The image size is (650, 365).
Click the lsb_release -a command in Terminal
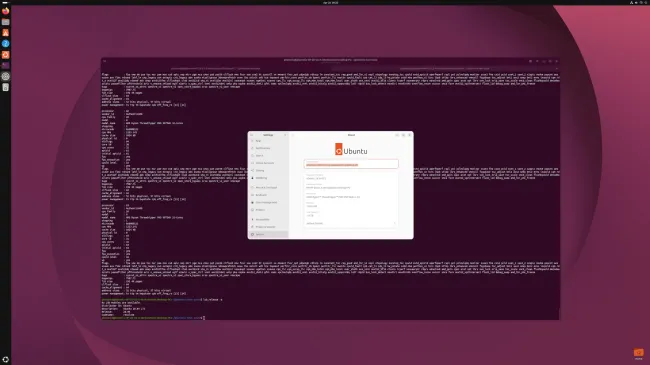coord(212,299)
